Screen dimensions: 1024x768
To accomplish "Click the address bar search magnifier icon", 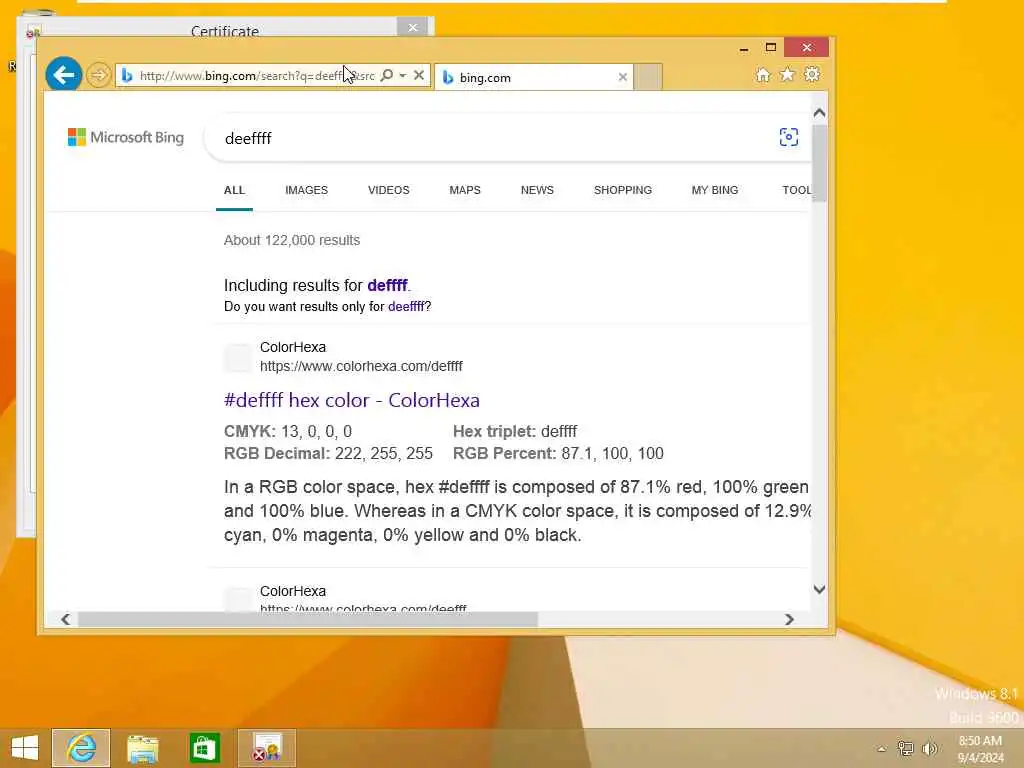I will (x=387, y=75).
